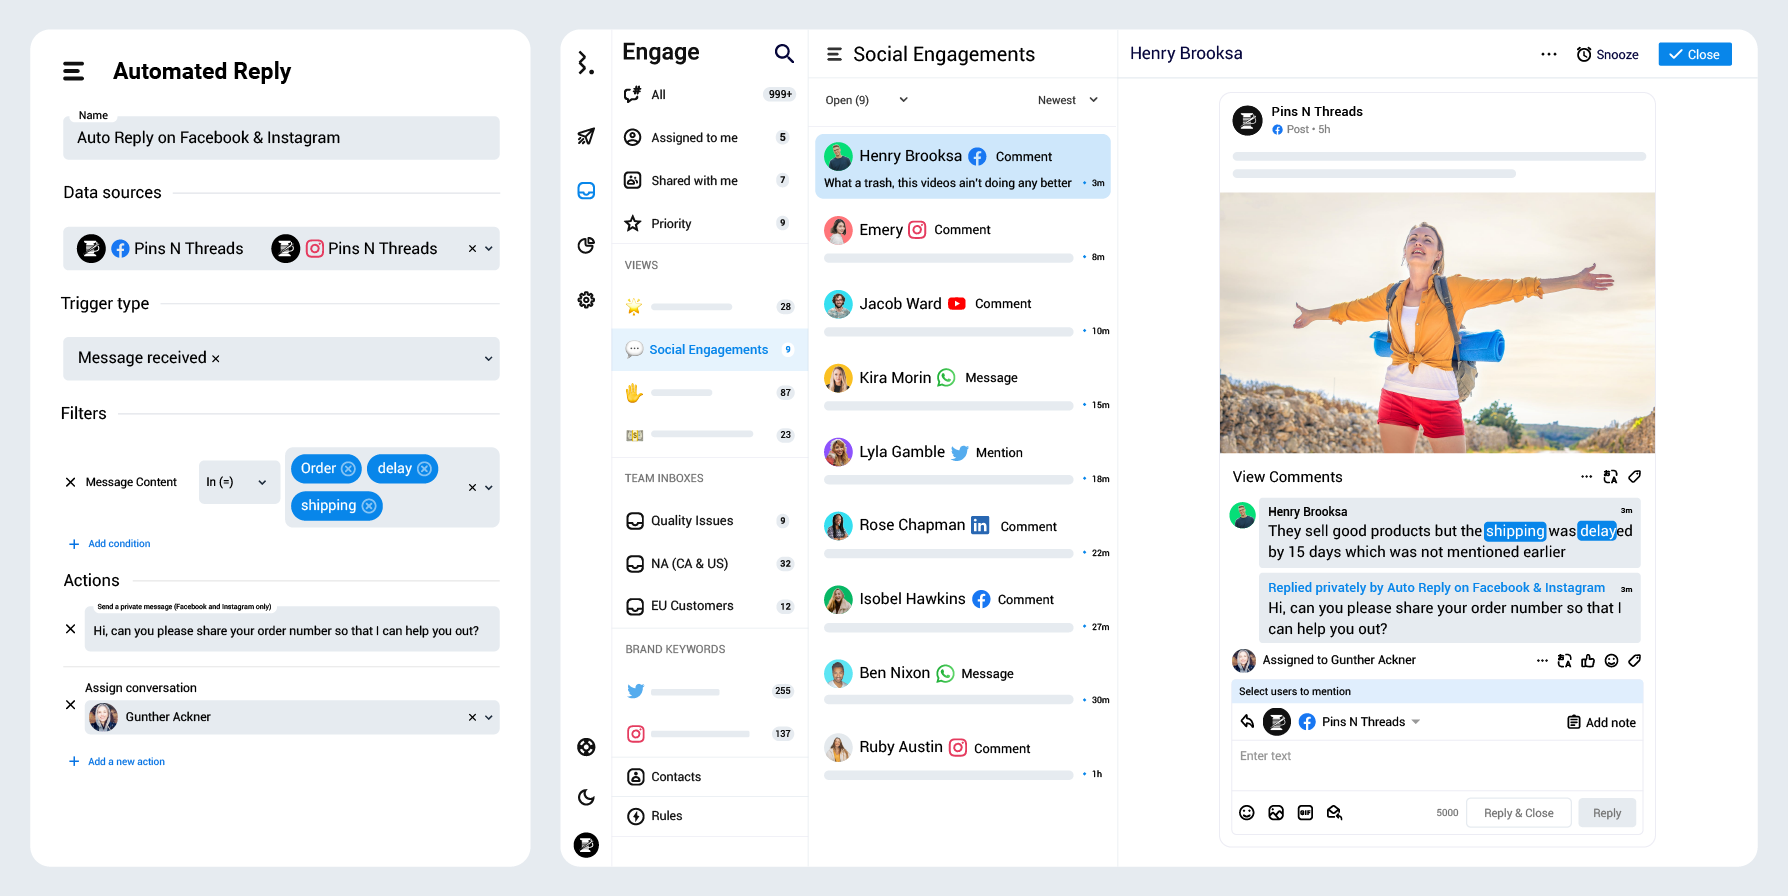Click the search icon next to Engage
1788x896 pixels.
(x=784, y=53)
